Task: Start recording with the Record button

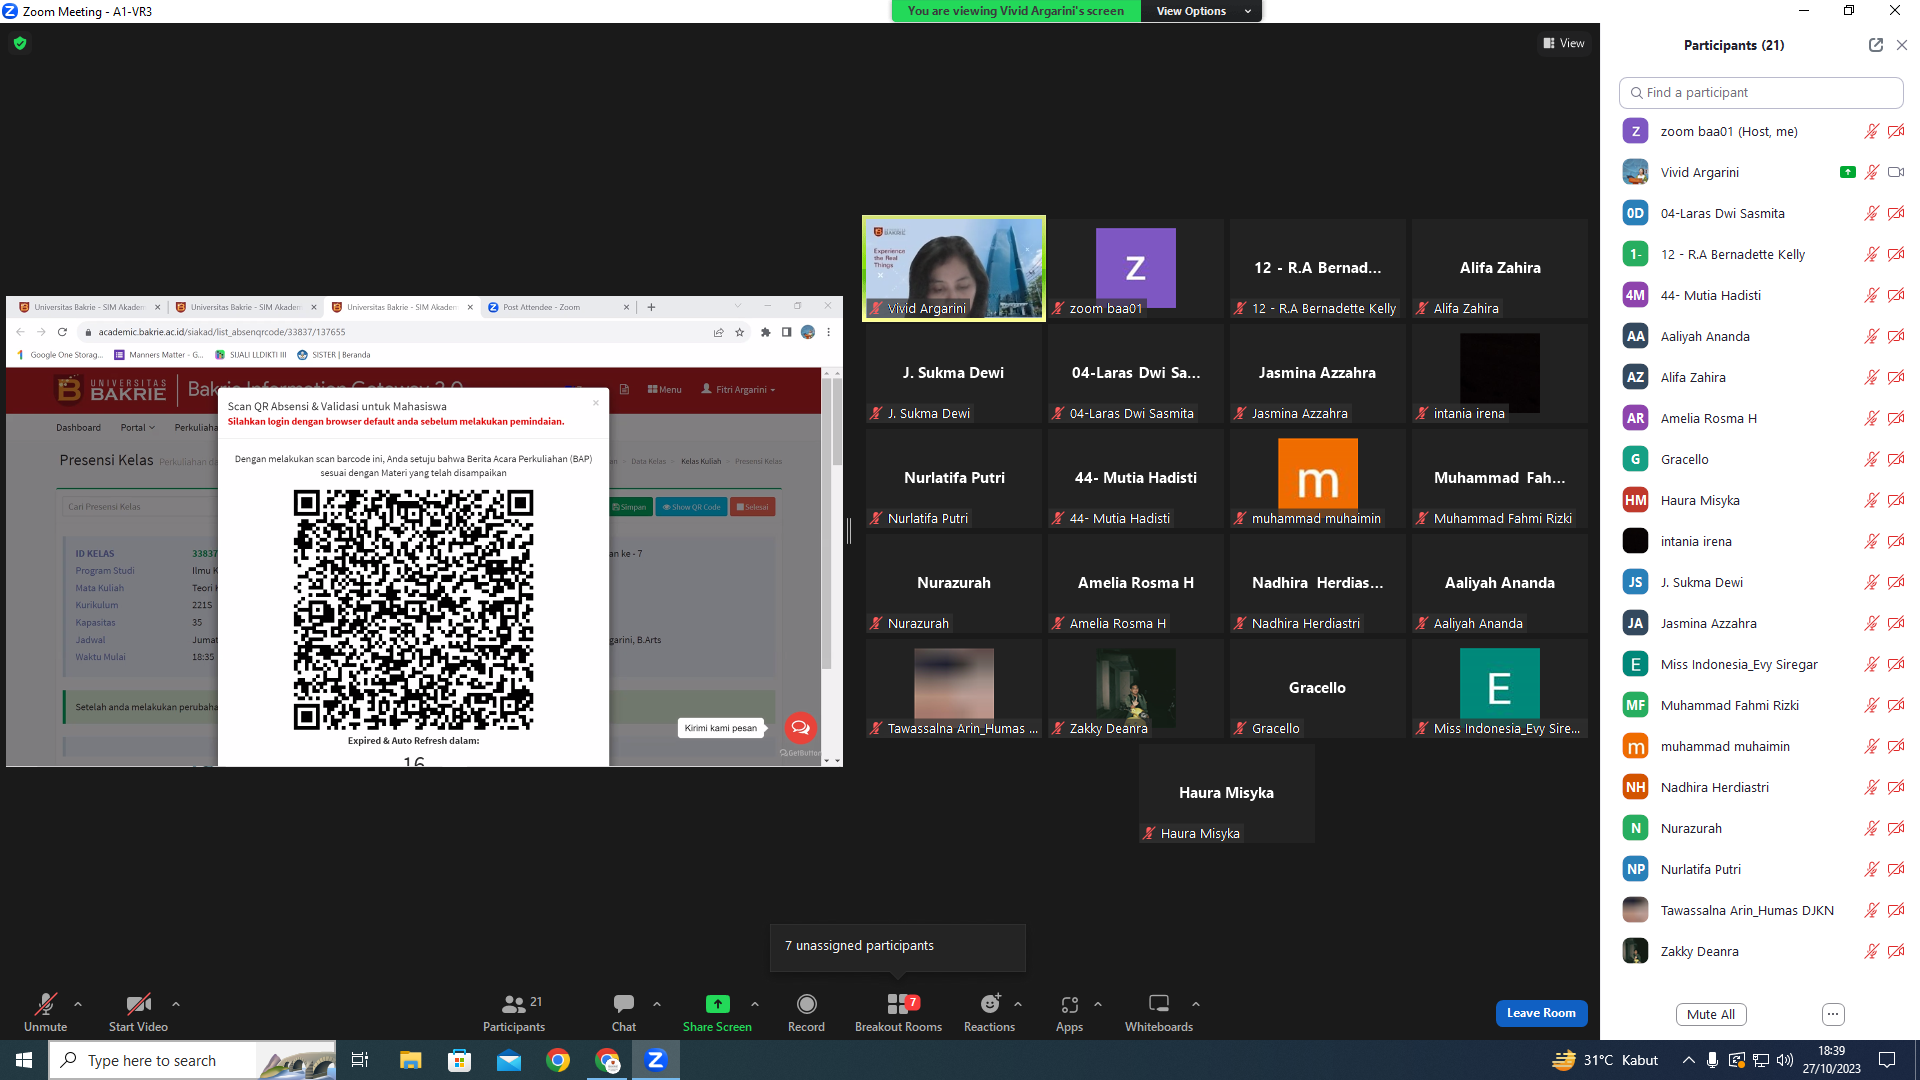Action: click(x=806, y=1012)
